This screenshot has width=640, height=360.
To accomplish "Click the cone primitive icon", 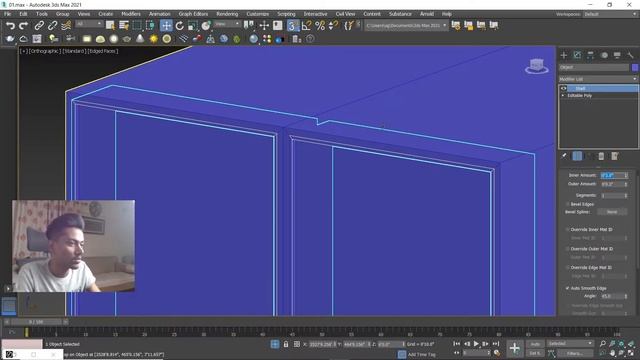I will tap(140, 39).
